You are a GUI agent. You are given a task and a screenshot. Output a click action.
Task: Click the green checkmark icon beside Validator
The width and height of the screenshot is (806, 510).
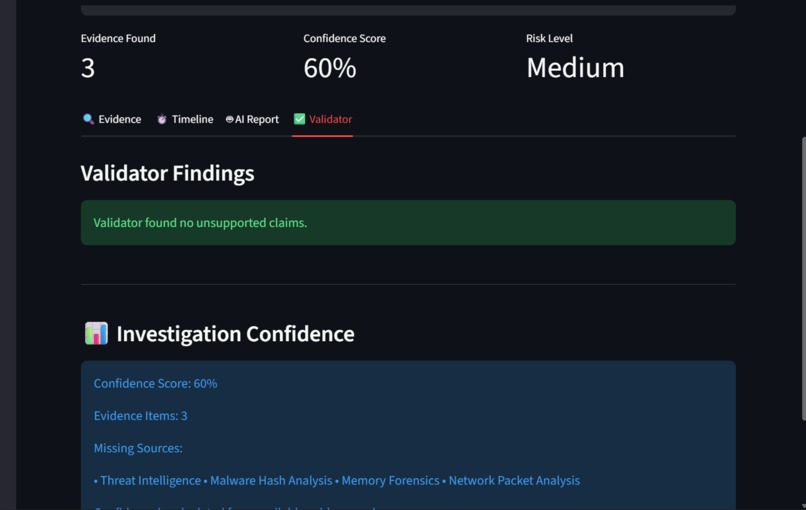point(299,119)
